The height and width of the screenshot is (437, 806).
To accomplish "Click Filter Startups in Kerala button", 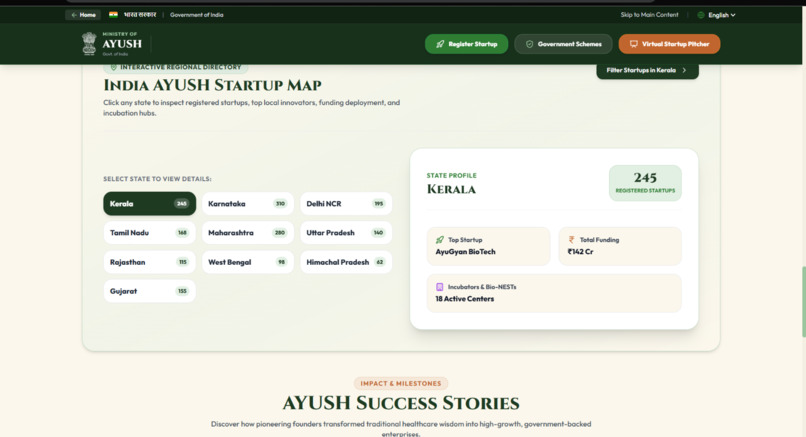I will tap(647, 70).
